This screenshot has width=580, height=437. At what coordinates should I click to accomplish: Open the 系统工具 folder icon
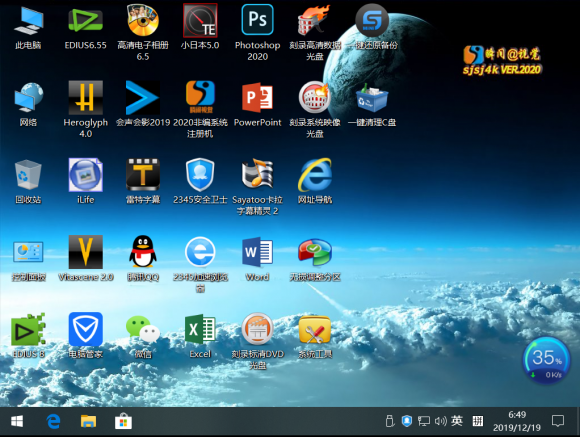[x=315, y=330]
